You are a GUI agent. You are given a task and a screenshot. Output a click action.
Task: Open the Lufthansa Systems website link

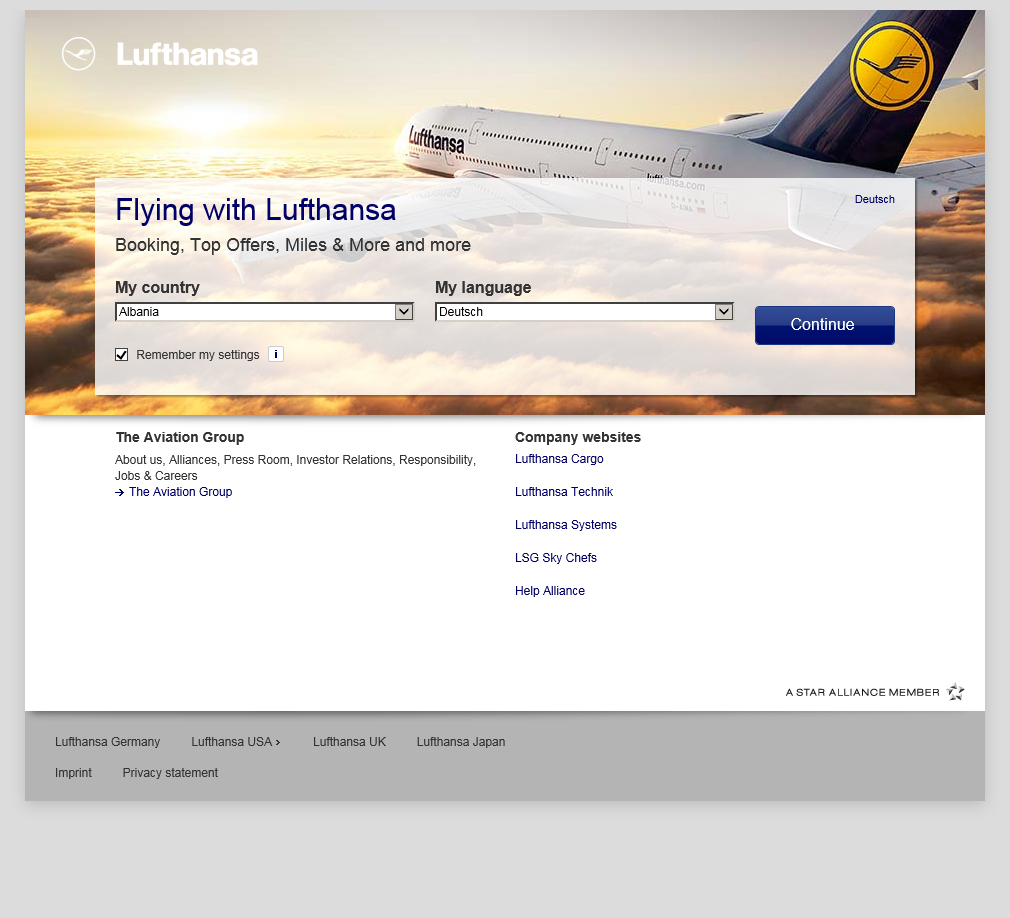click(x=566, y=524)
